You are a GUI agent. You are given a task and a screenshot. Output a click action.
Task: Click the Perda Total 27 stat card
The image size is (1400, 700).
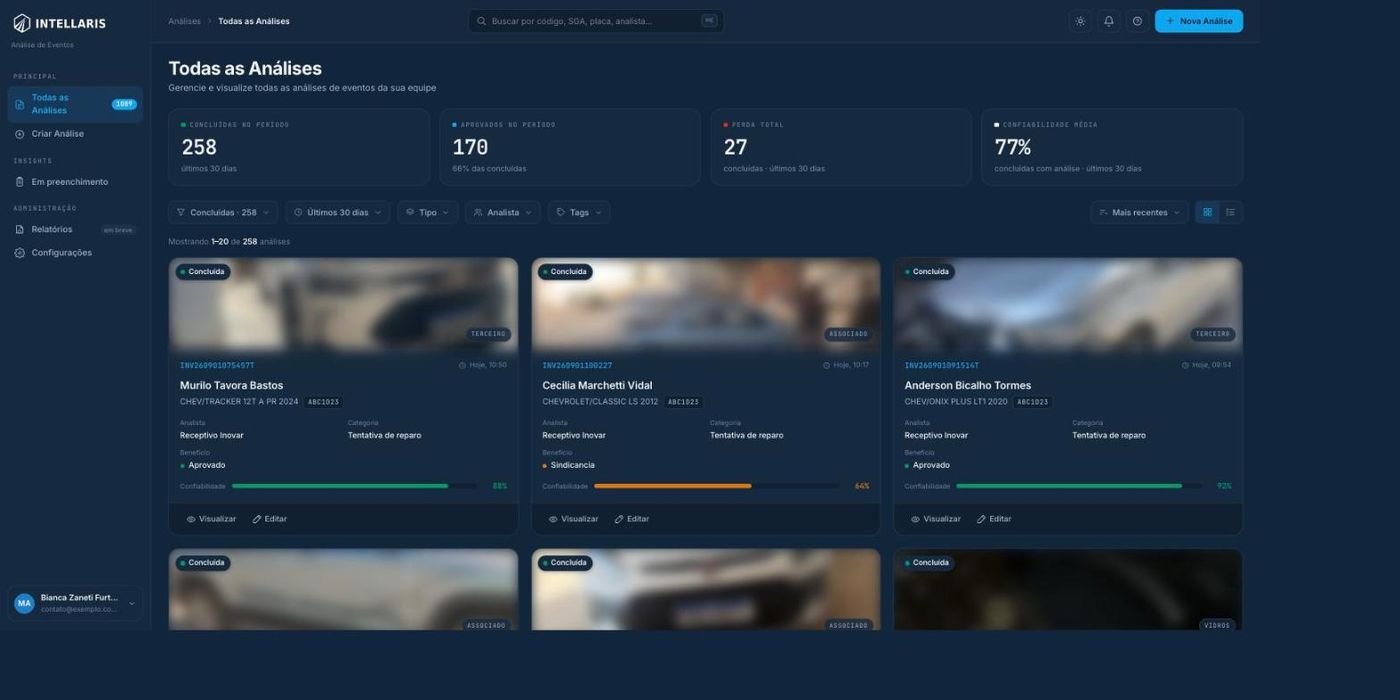pyautogui.click(x=841, y=147)
